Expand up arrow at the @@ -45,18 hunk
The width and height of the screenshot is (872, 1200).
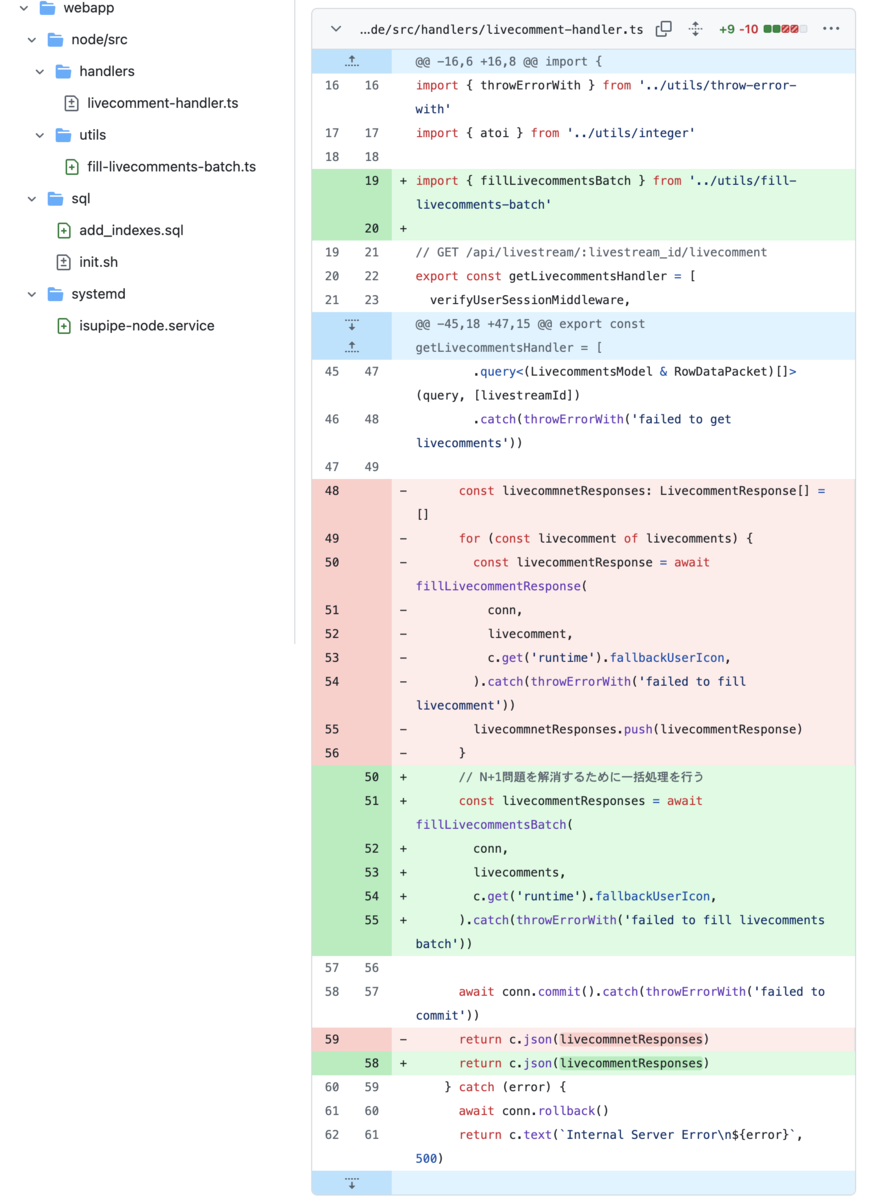[x=352, y=347]
